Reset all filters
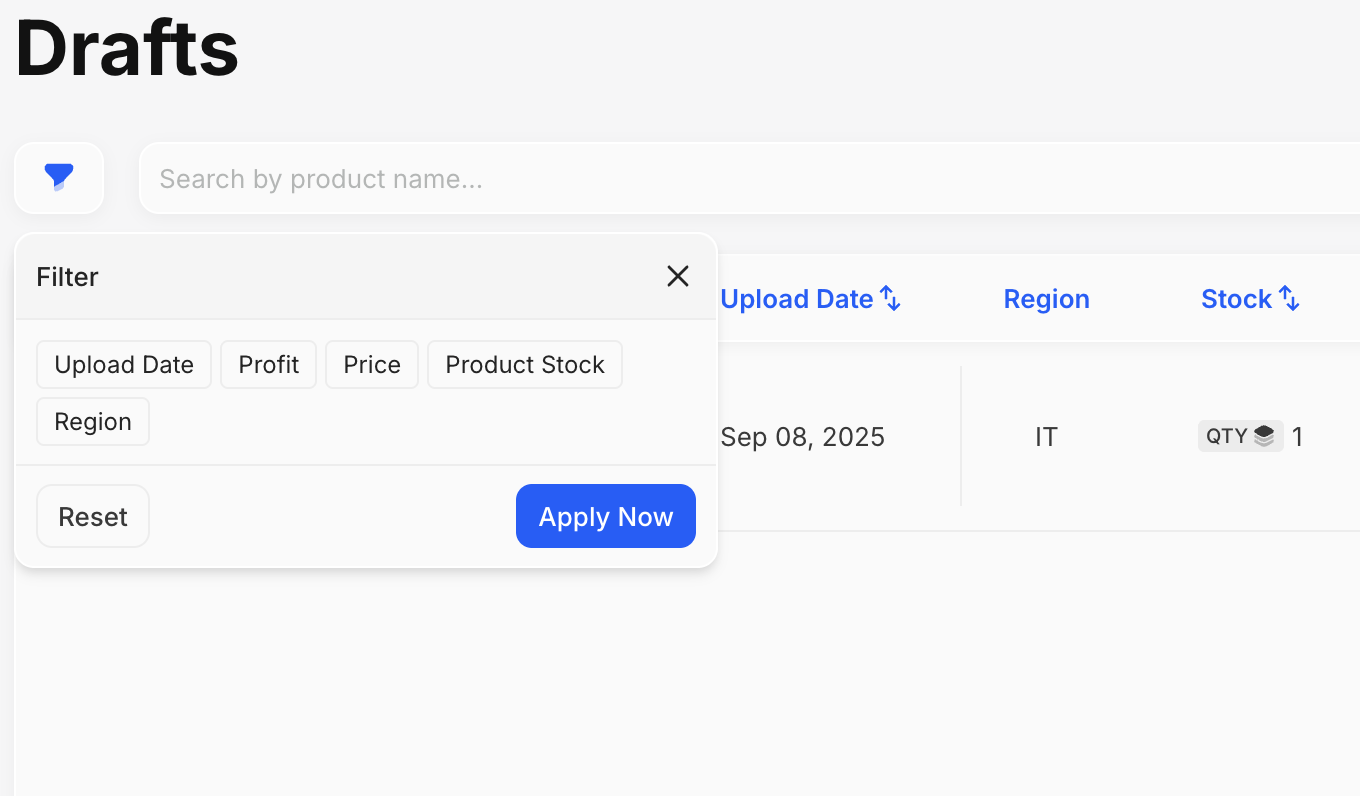Image resolution: width=1360 pixels, height=796 pixels. (93, 516)
